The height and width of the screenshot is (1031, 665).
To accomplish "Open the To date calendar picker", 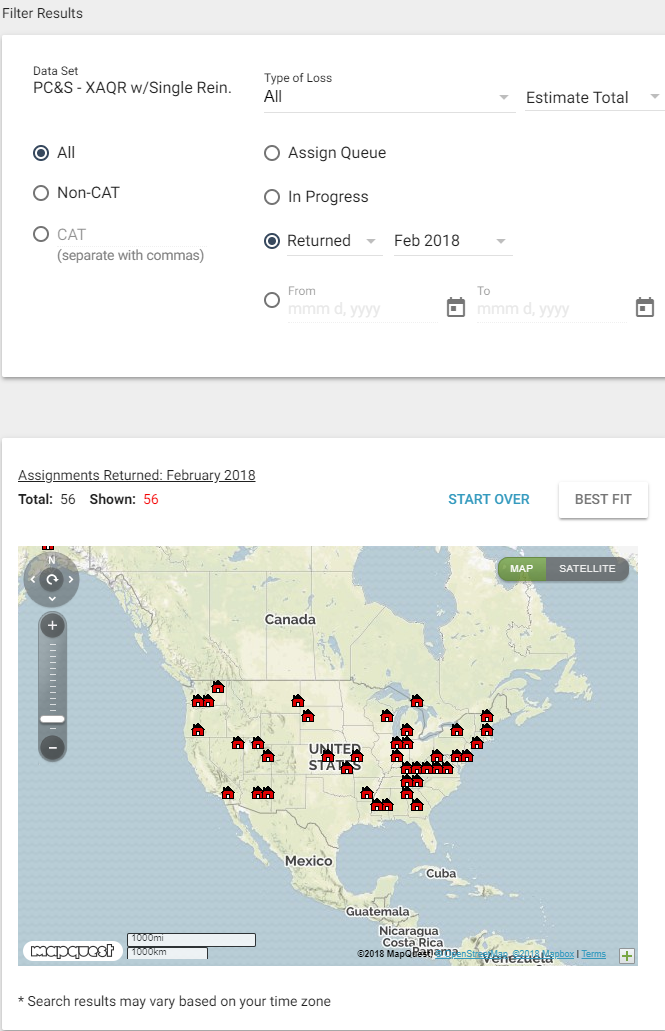I will 645,307.
